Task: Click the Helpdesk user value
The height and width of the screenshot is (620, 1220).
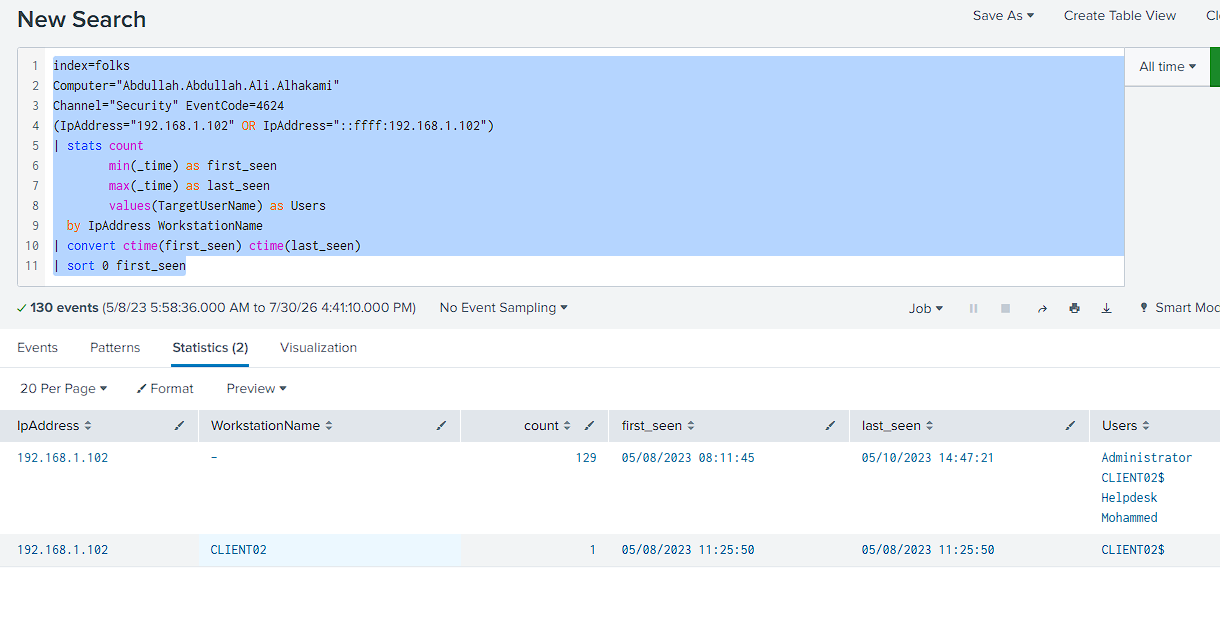Action: pos(1129,498)
